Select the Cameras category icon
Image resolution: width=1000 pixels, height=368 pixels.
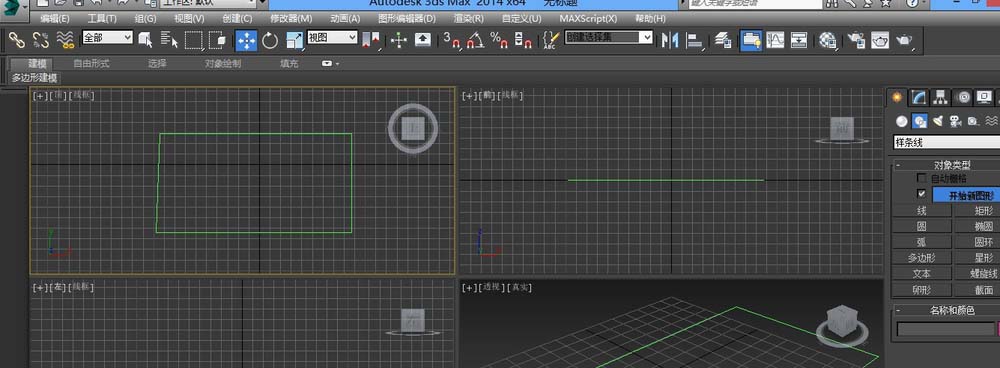[x=955, y=121]
